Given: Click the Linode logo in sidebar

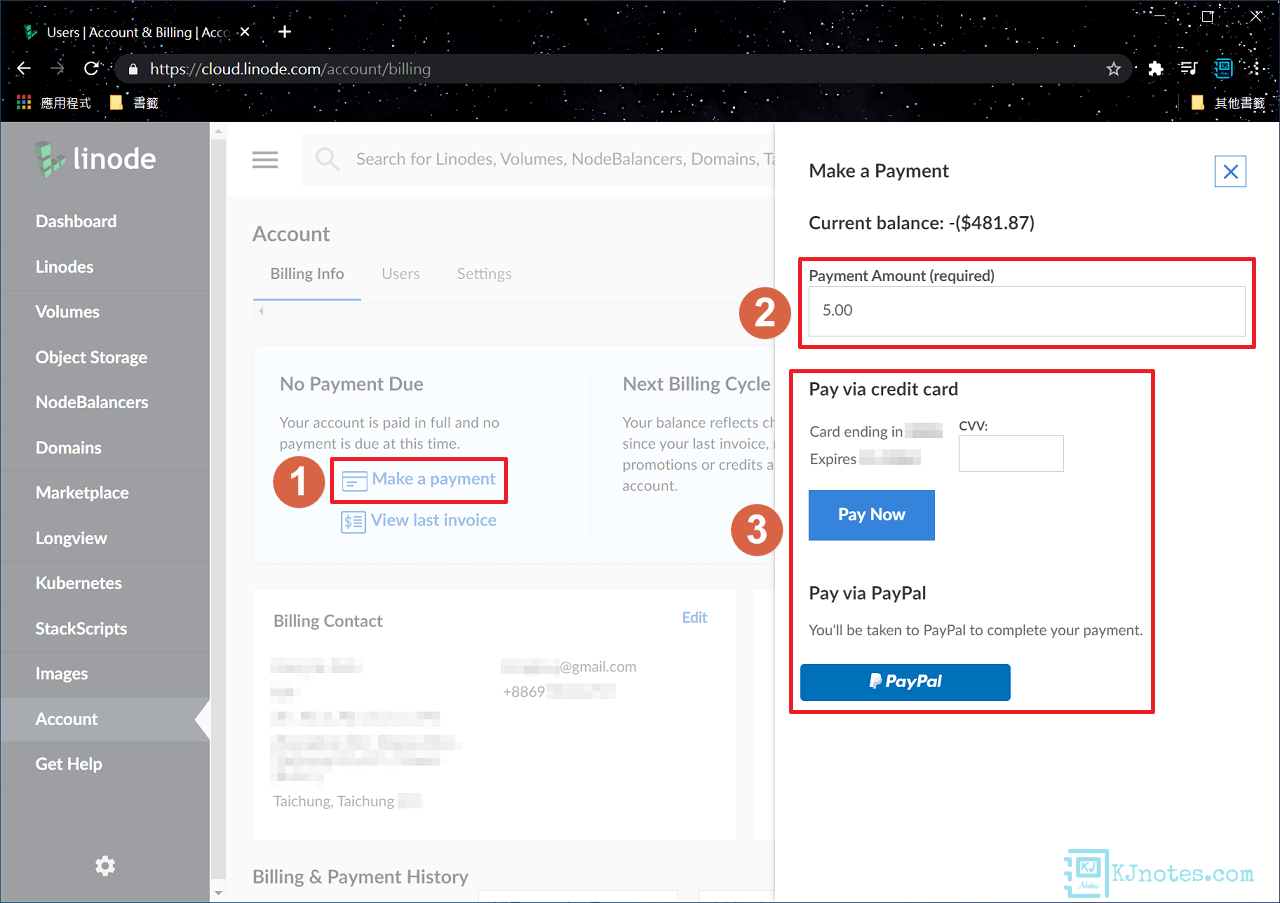Looking at the screenshot, I should click(95, 158).
